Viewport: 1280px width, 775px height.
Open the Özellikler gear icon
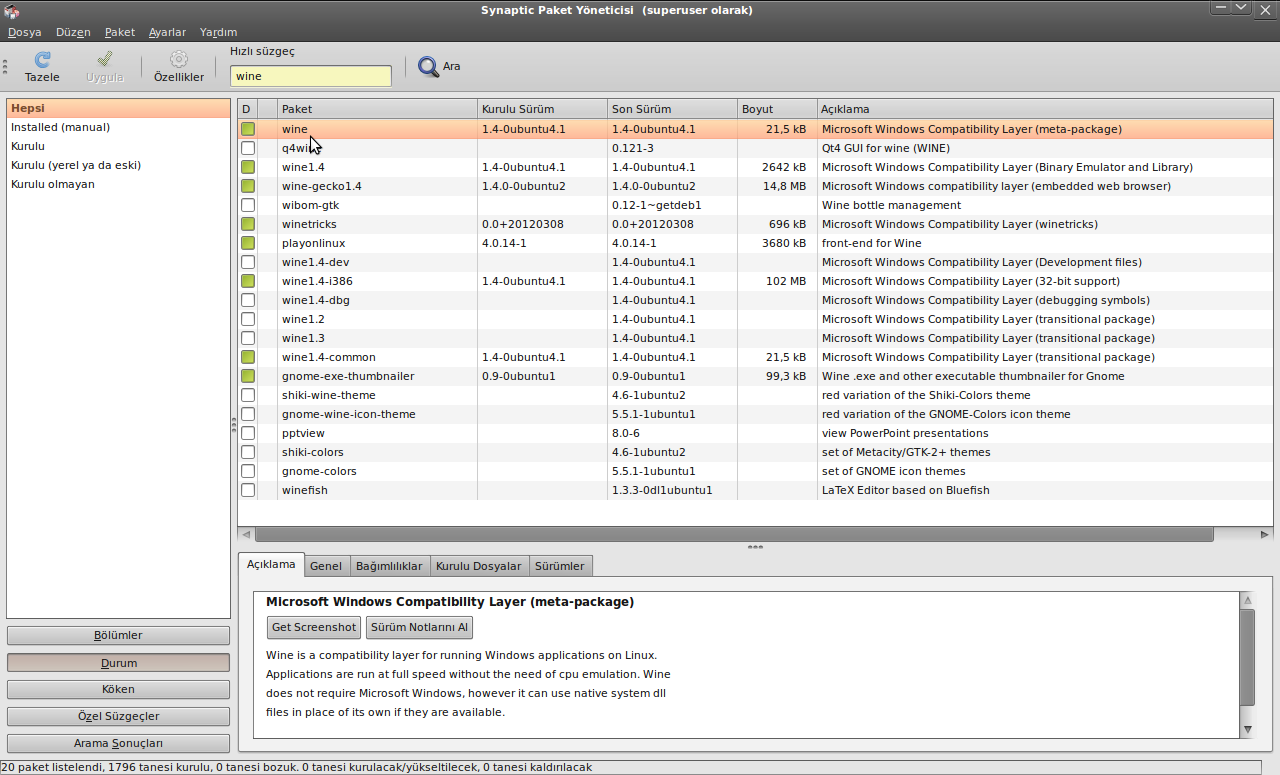coord(178,60)
